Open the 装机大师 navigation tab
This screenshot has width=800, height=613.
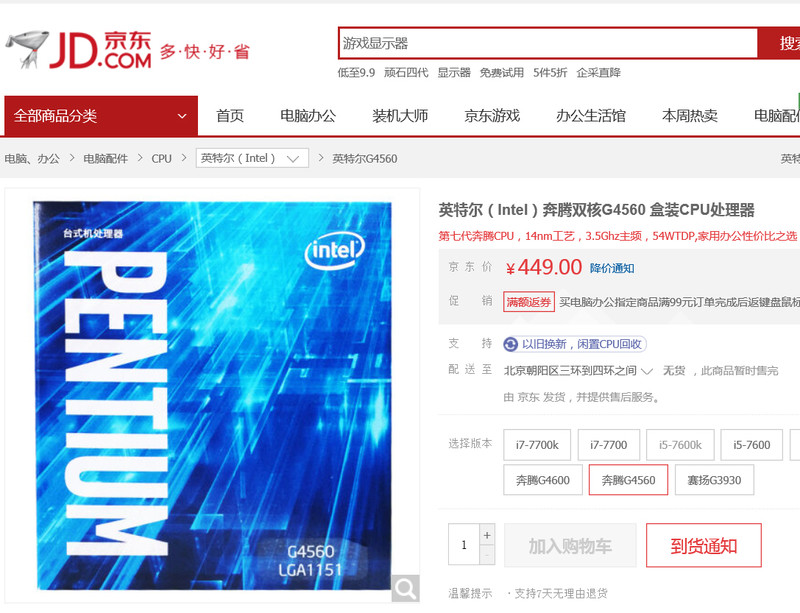point(400,116)
